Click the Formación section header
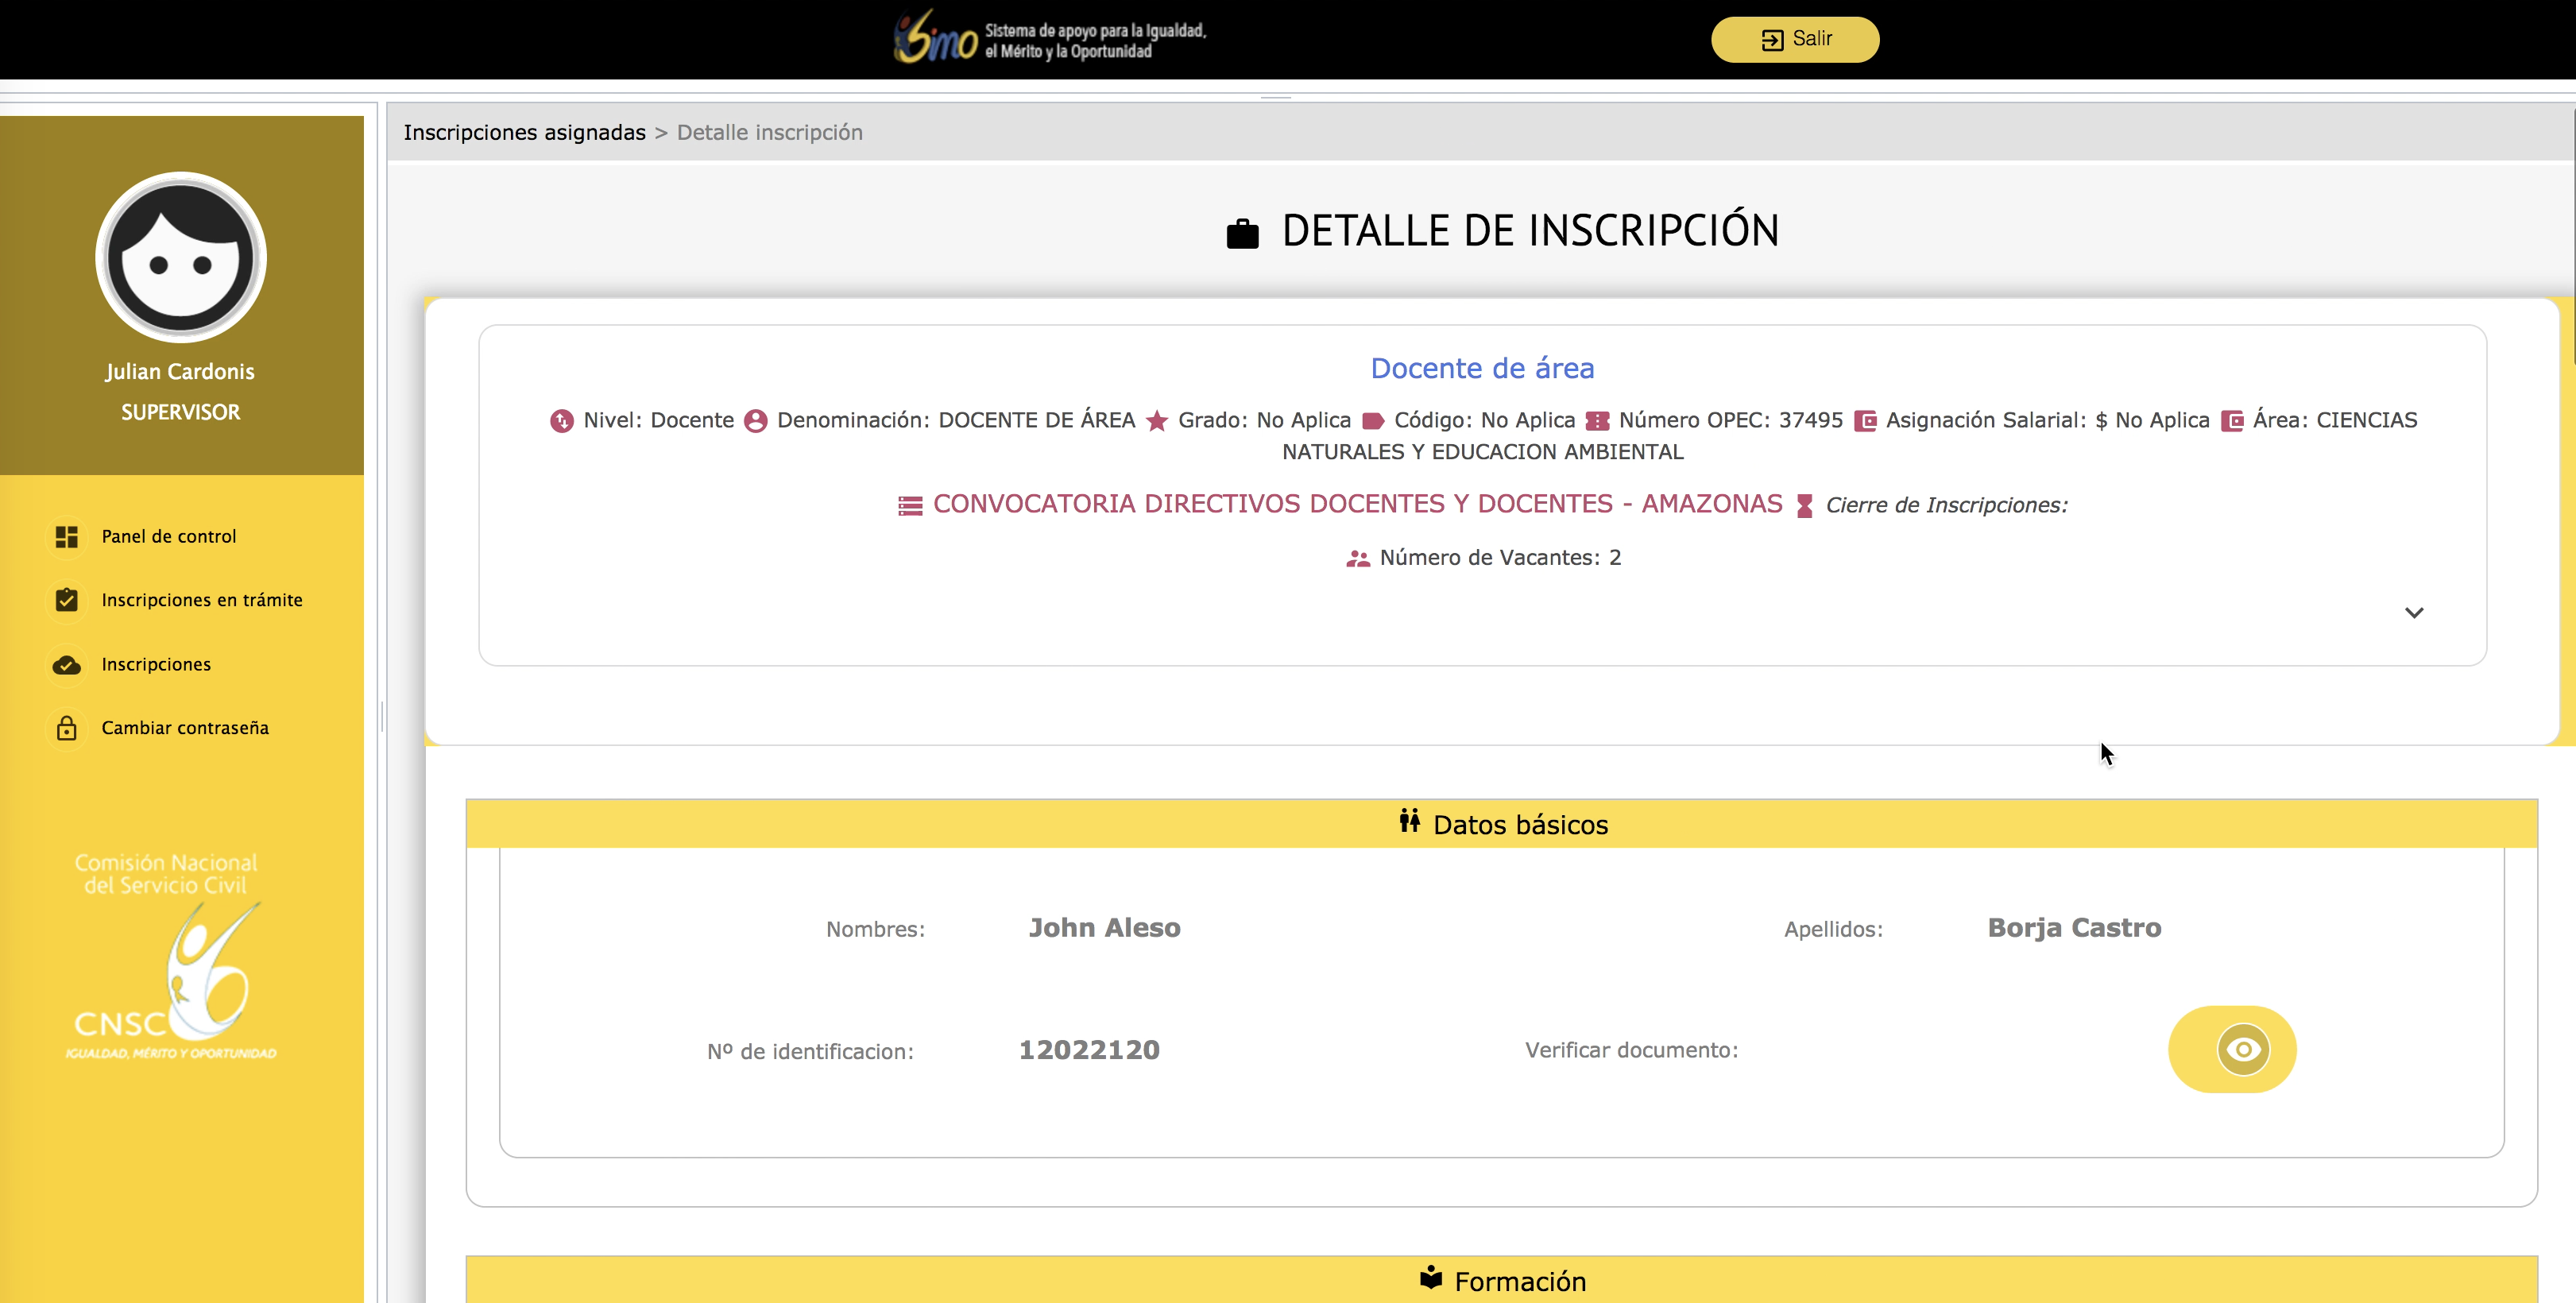The height and width of the screenshot is (1303, 2576). pyautogui.click(x=1501, y=1281)
